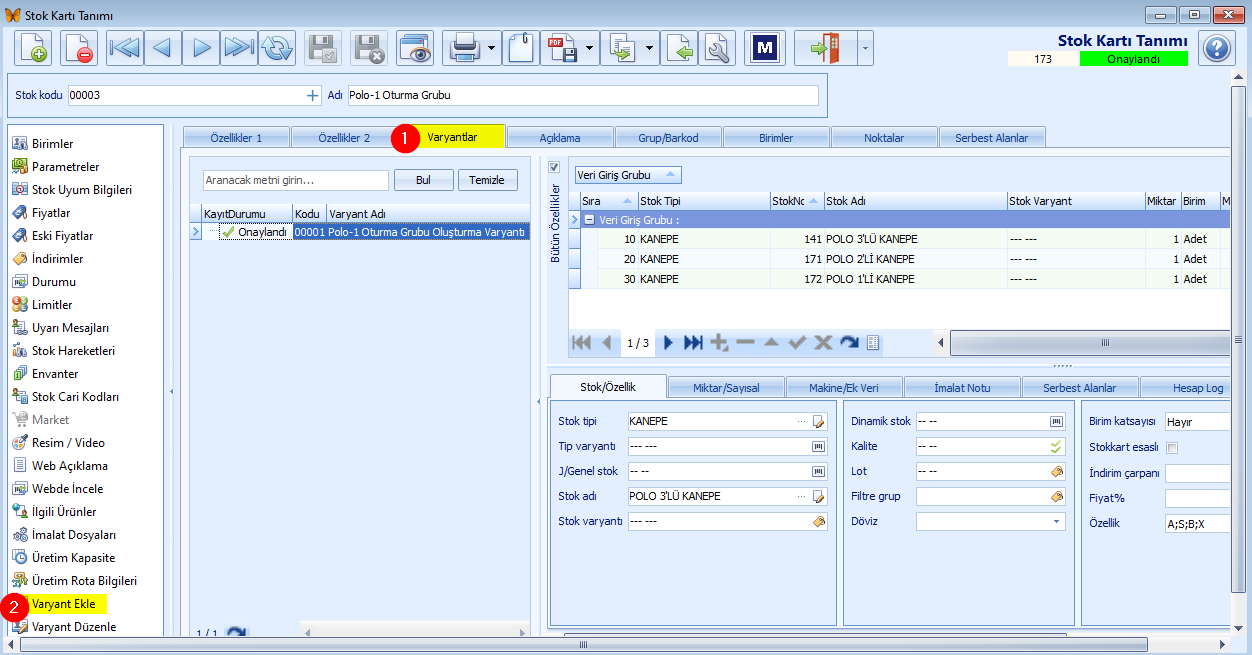Click Stok varyantı tag lookup icon
Viewport: 1252px width, 655px height.
tap(818, 521)
